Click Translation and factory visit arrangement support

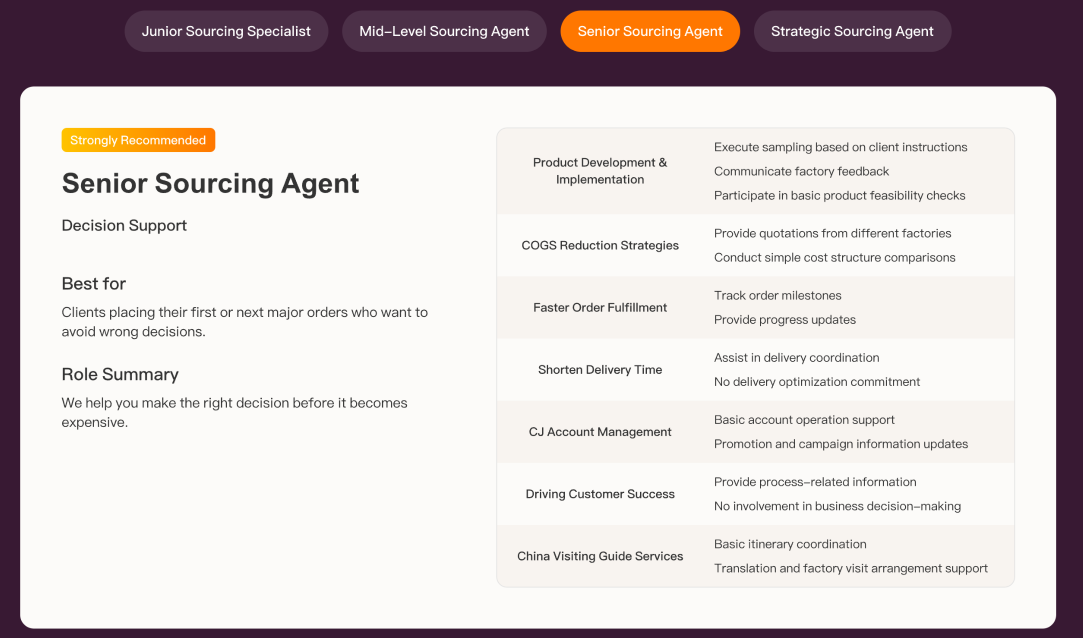850,567
